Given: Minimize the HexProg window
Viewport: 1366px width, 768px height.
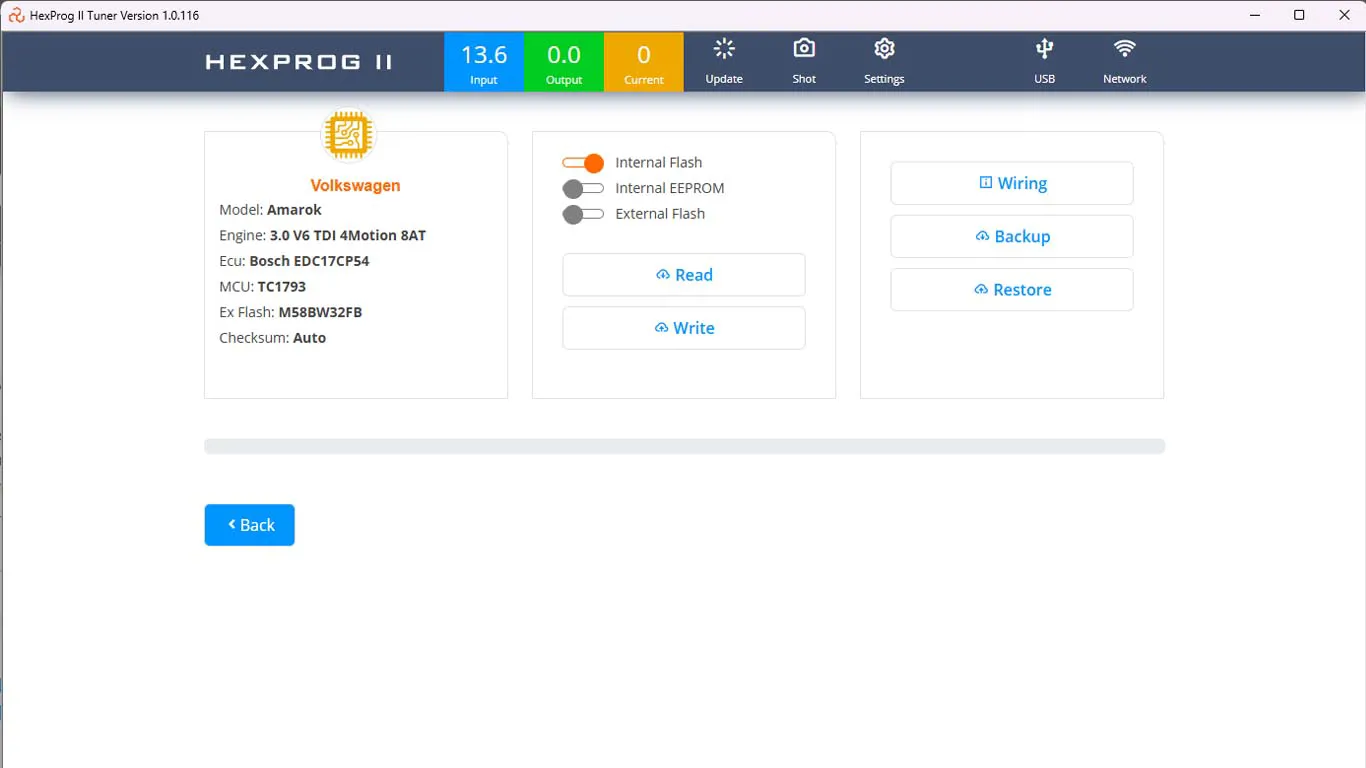Looking at the screenshot, I should click(1254, 15).
